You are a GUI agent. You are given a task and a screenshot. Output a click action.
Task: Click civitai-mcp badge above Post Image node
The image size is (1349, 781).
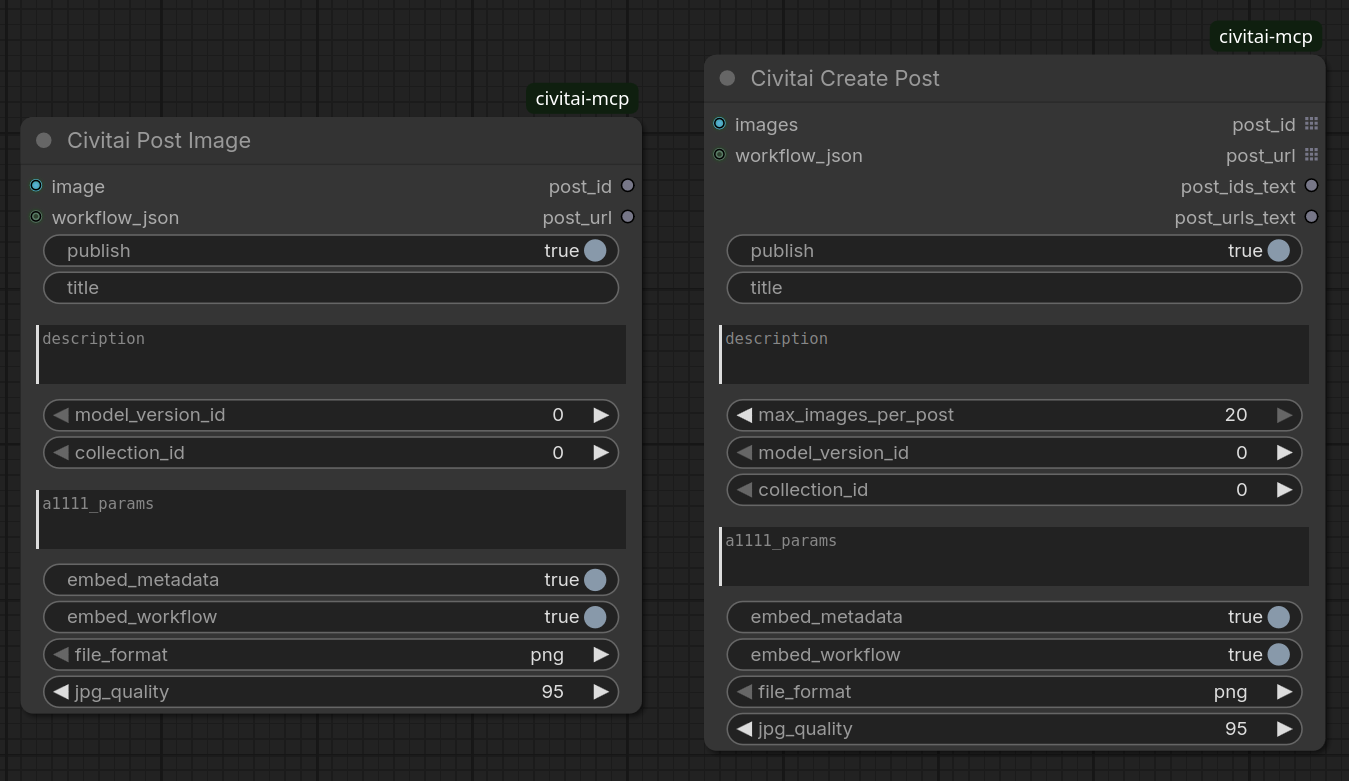coord(582,99)
